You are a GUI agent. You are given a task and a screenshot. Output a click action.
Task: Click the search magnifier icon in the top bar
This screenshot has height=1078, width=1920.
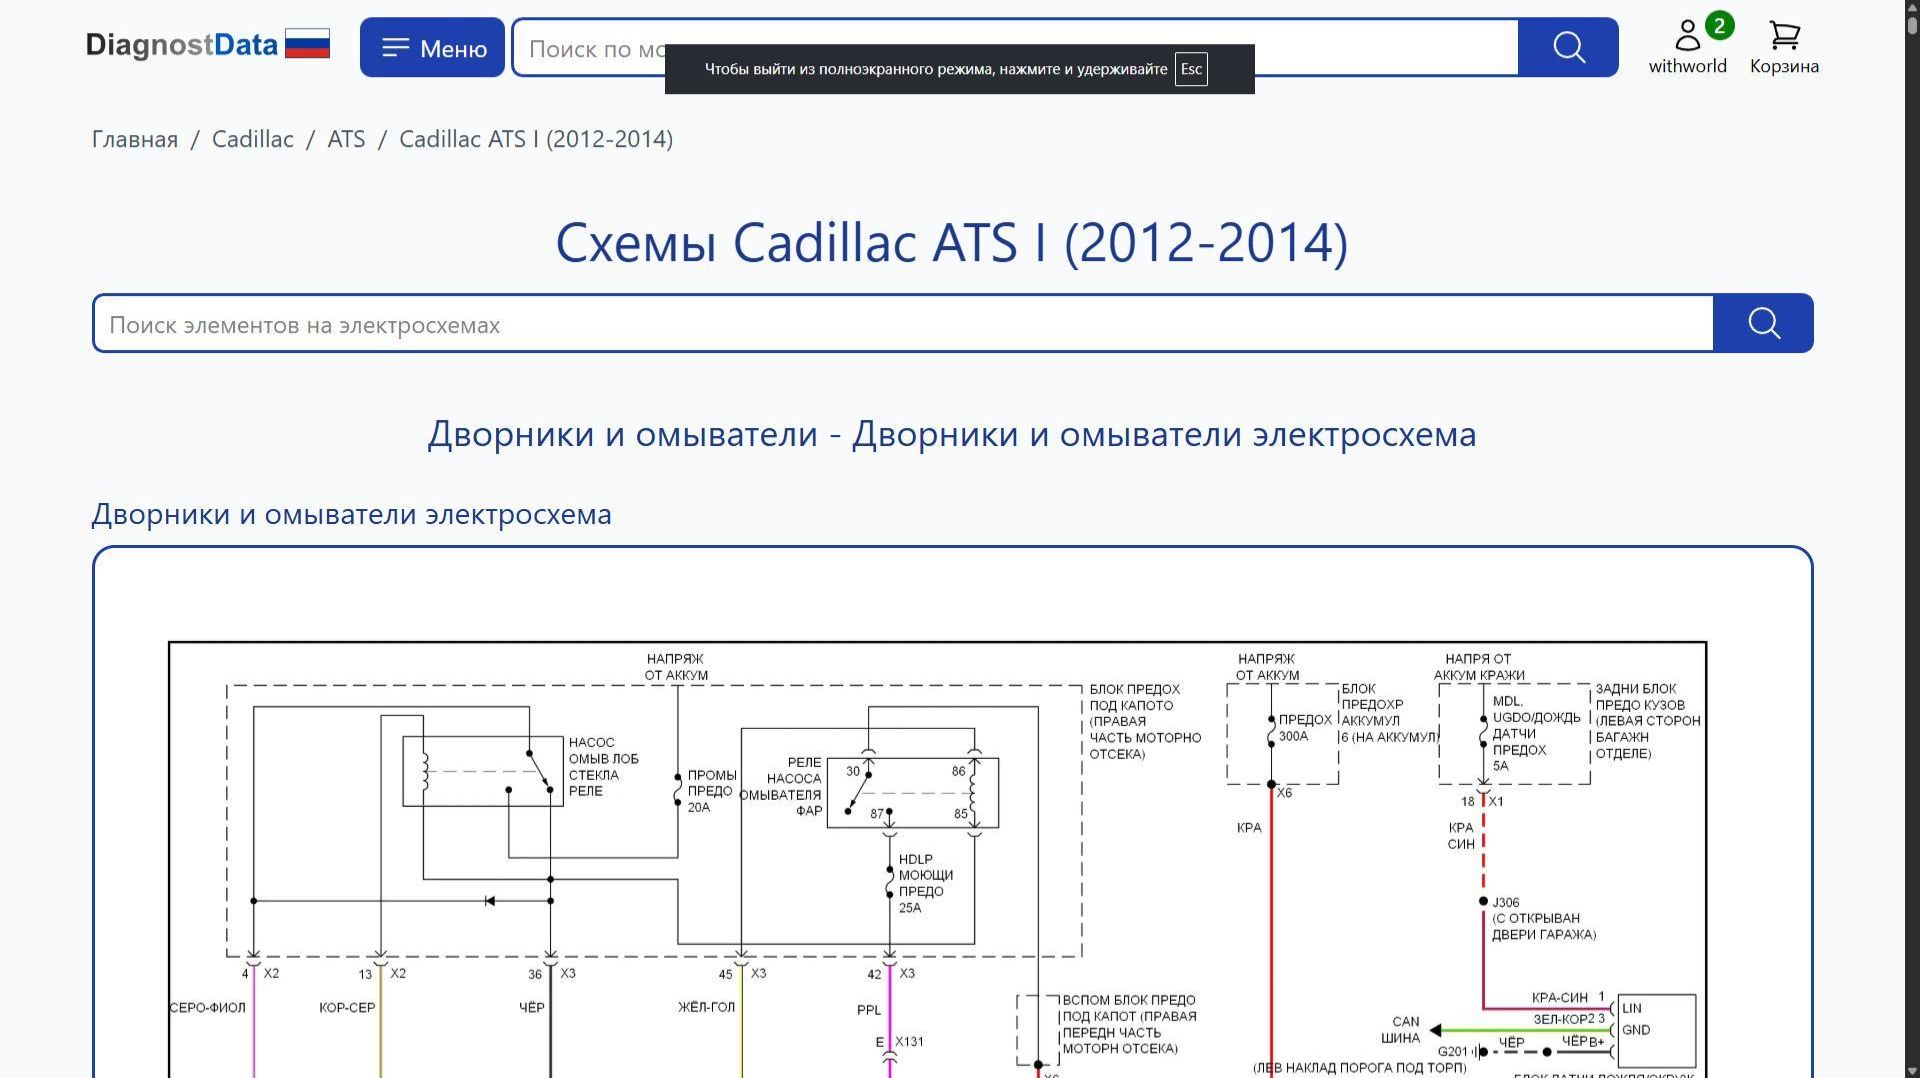(x=1567, y=47)
